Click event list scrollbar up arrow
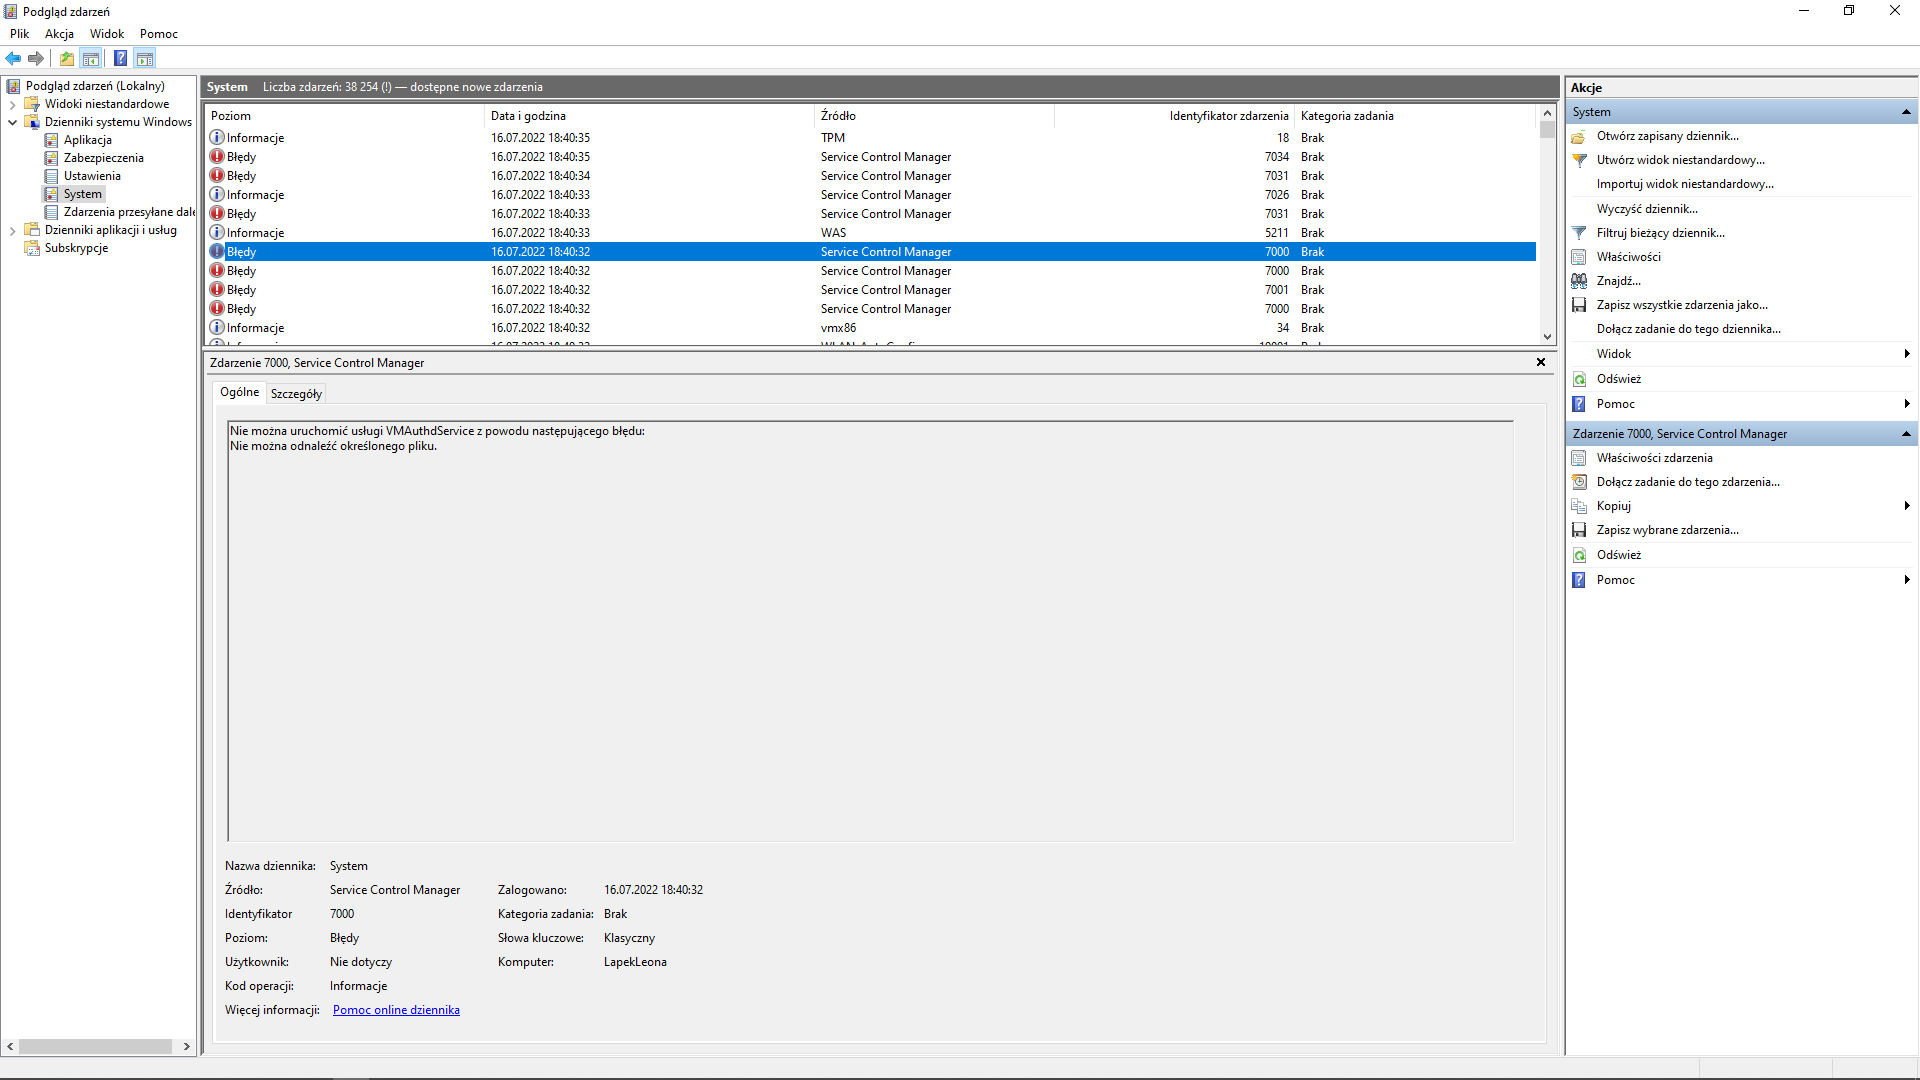1920x1080 pixels. tap(1547, 113)
